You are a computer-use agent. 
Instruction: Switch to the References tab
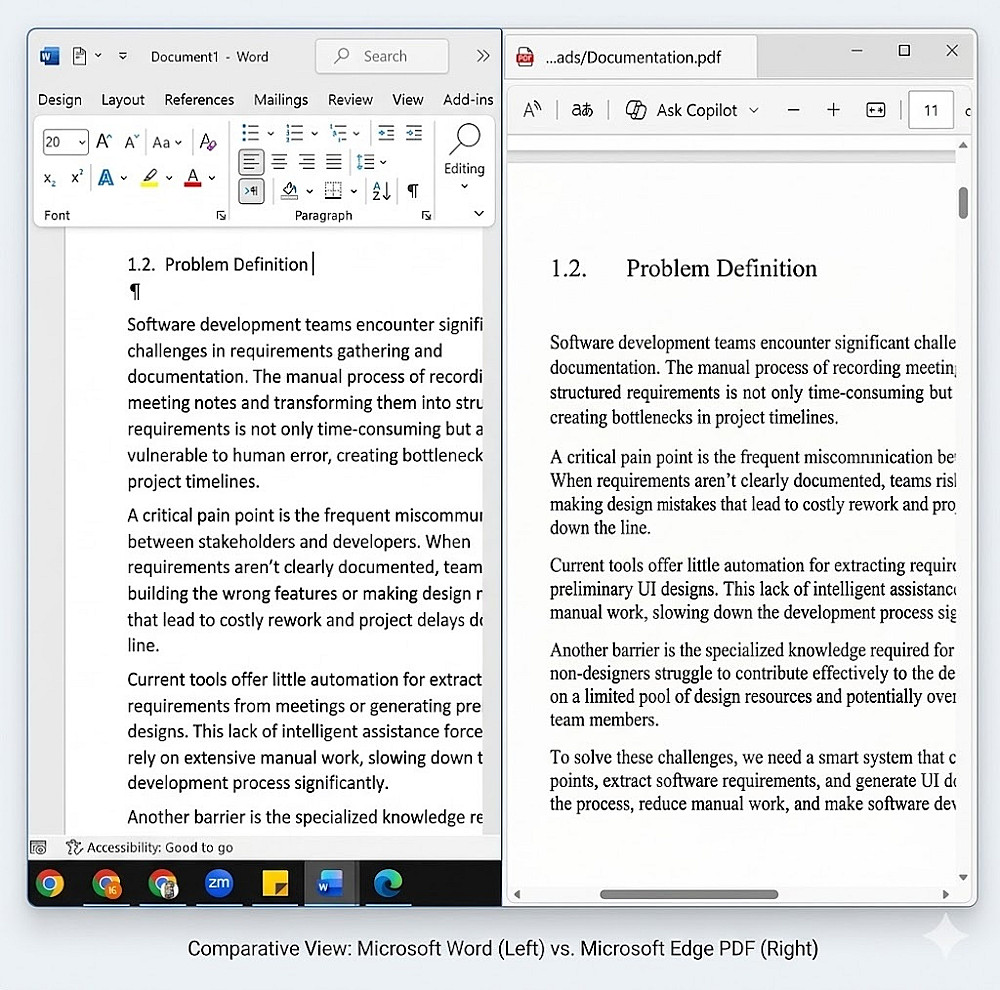(x=199, y=100)
